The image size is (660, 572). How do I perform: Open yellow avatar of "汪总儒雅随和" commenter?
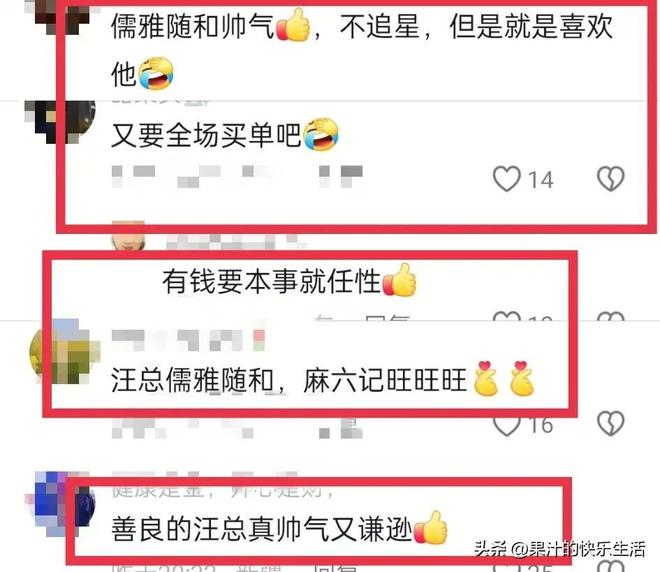point(64,352)
